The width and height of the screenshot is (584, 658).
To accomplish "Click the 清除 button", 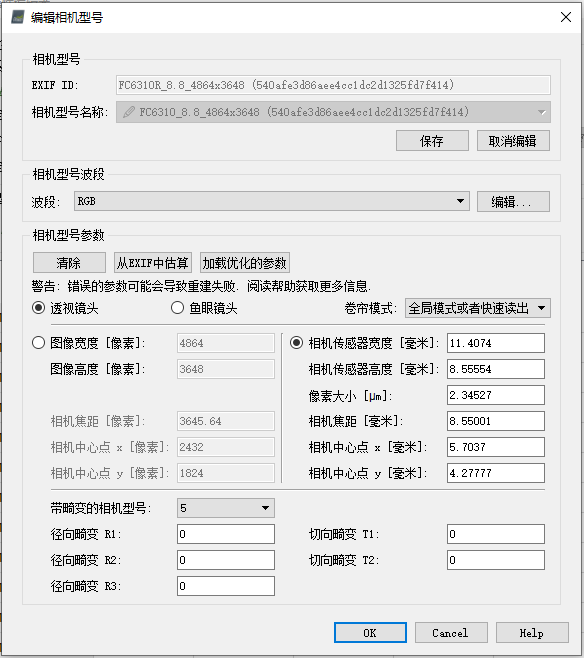I will (69, 263).
